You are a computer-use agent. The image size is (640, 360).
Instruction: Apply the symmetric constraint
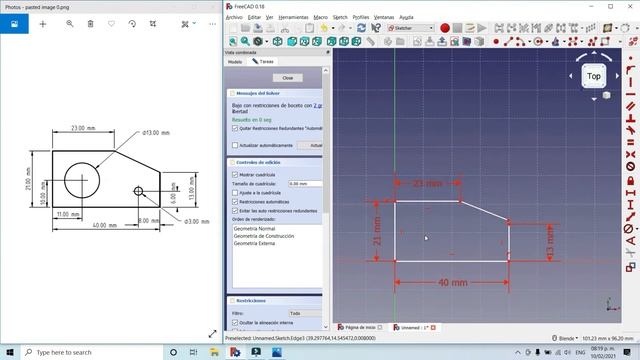pos(631,154)
